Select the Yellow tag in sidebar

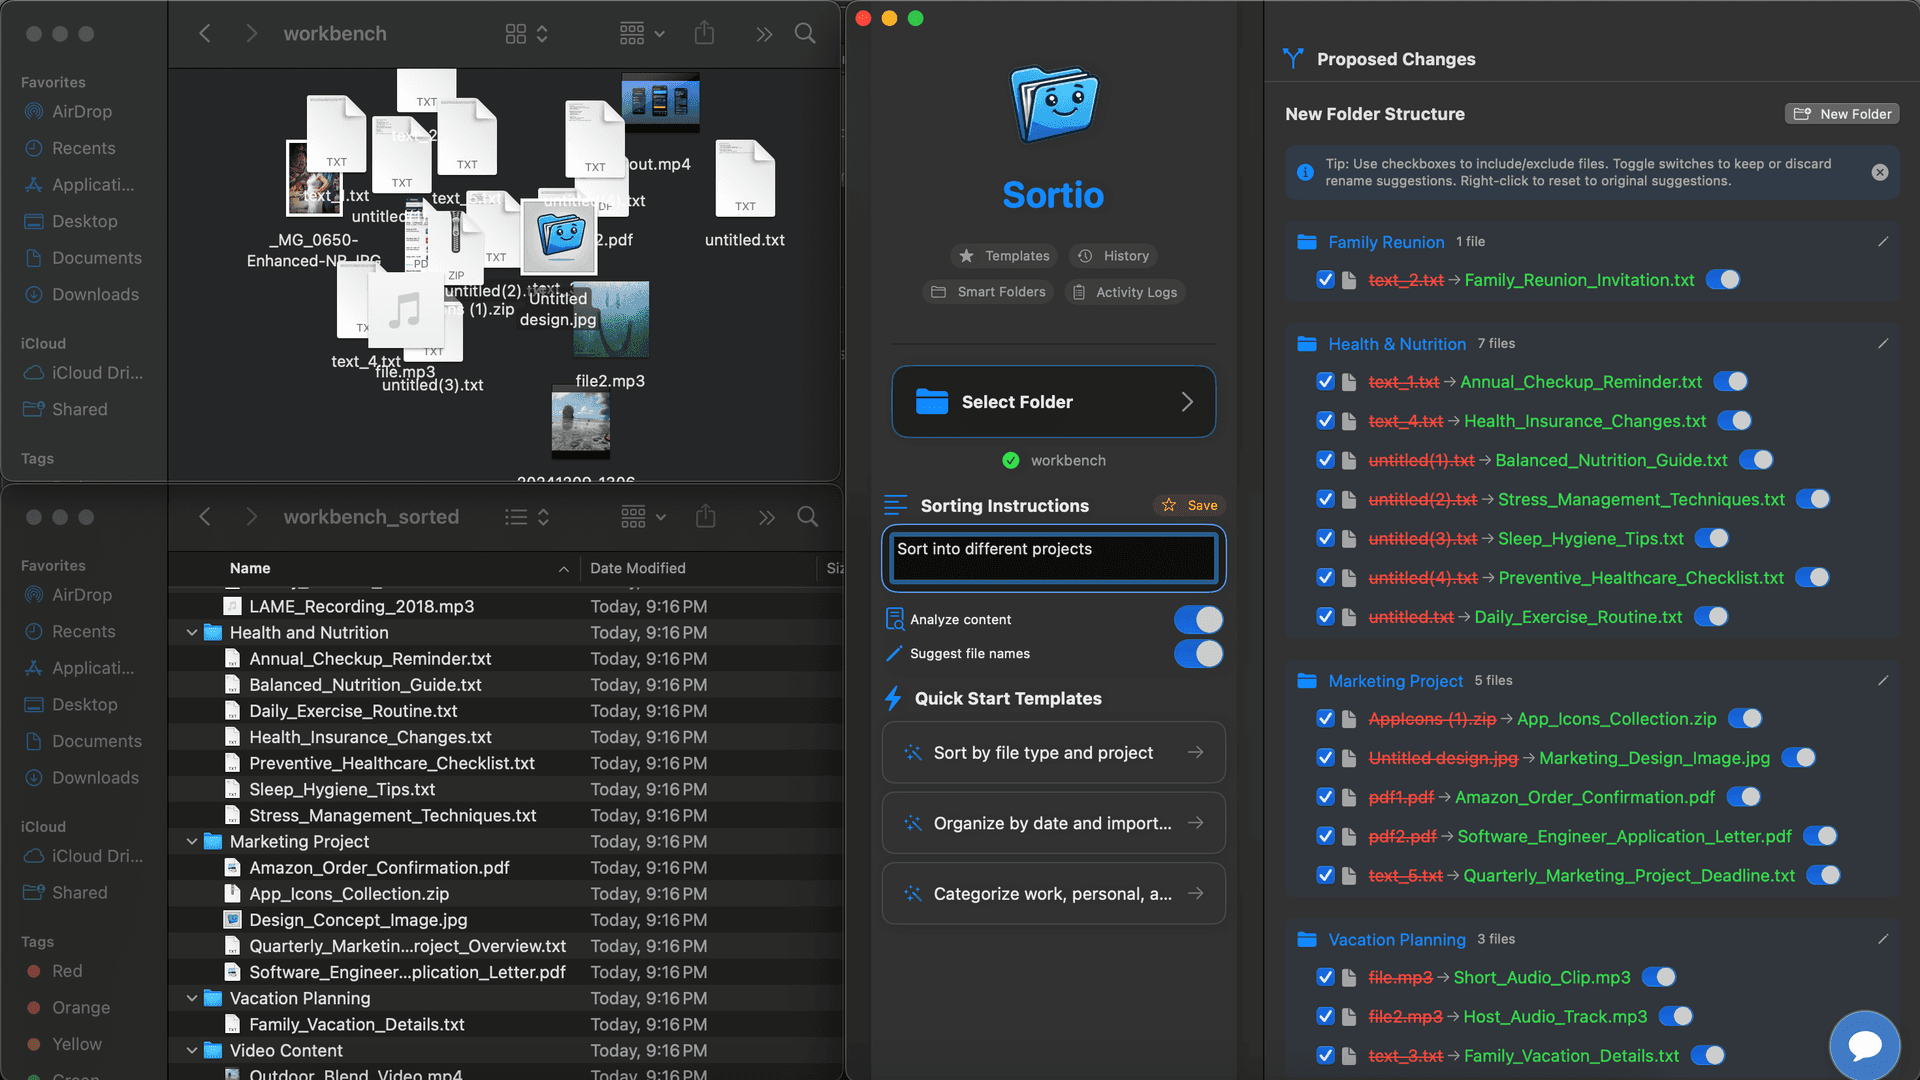pos(76,1044)
